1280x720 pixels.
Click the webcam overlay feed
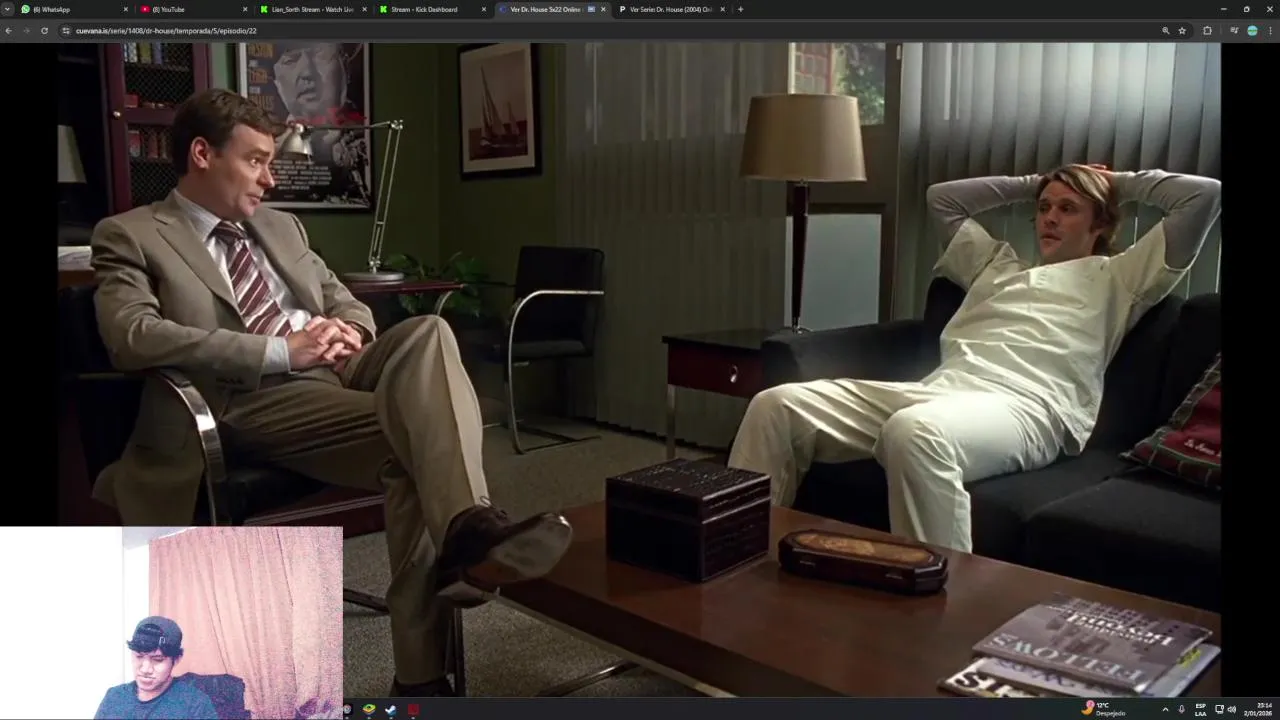point(171,623)
